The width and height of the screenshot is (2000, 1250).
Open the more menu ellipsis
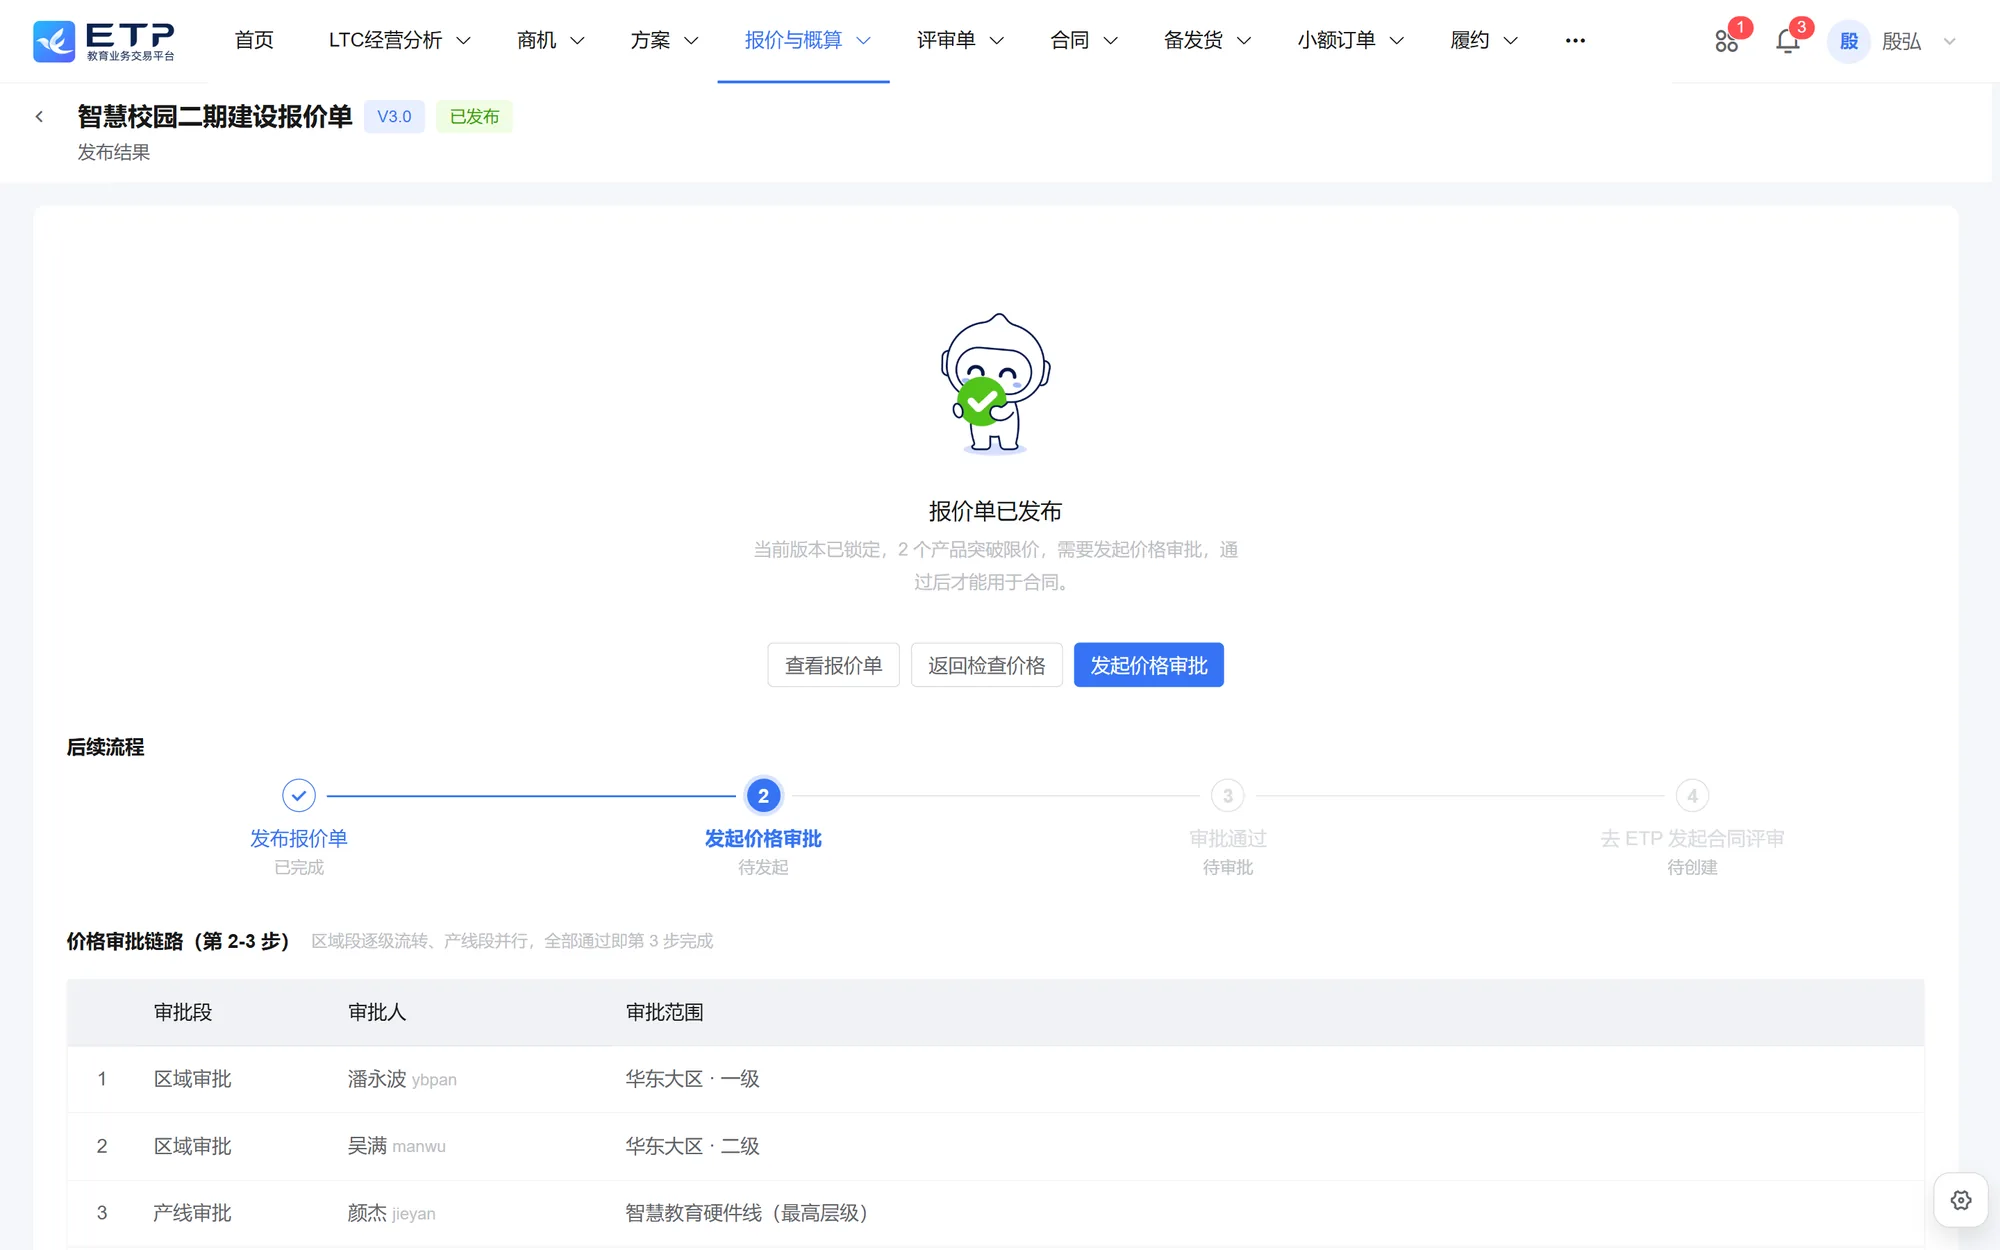1575,41
